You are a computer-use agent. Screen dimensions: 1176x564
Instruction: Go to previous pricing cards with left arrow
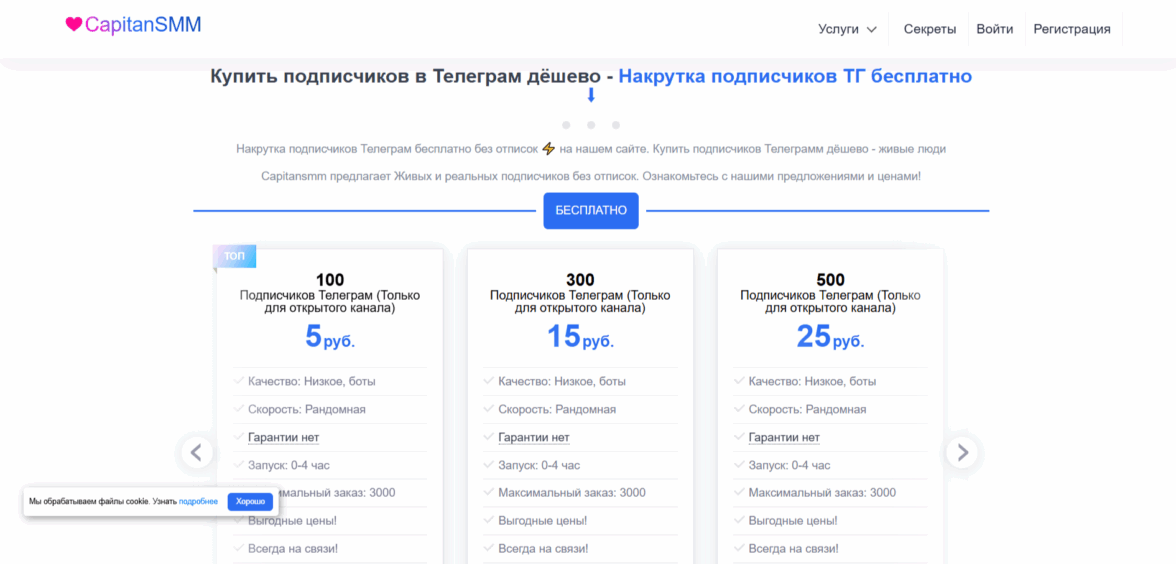(196, 453)
